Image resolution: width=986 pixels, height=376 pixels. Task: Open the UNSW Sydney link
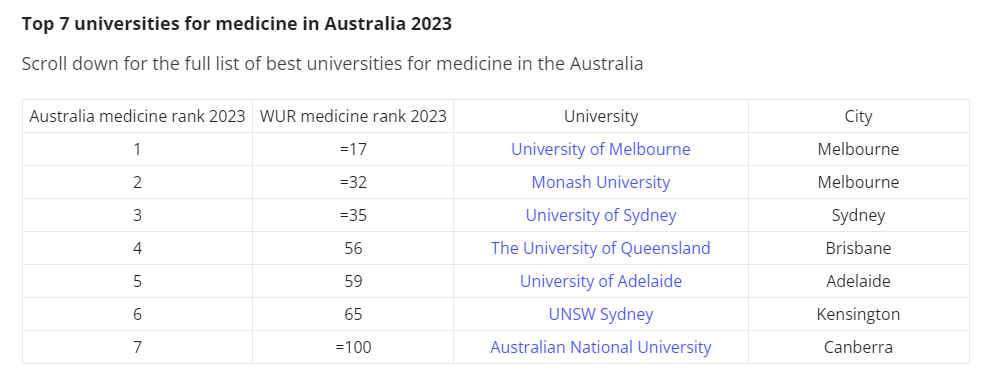pos(601,314)
